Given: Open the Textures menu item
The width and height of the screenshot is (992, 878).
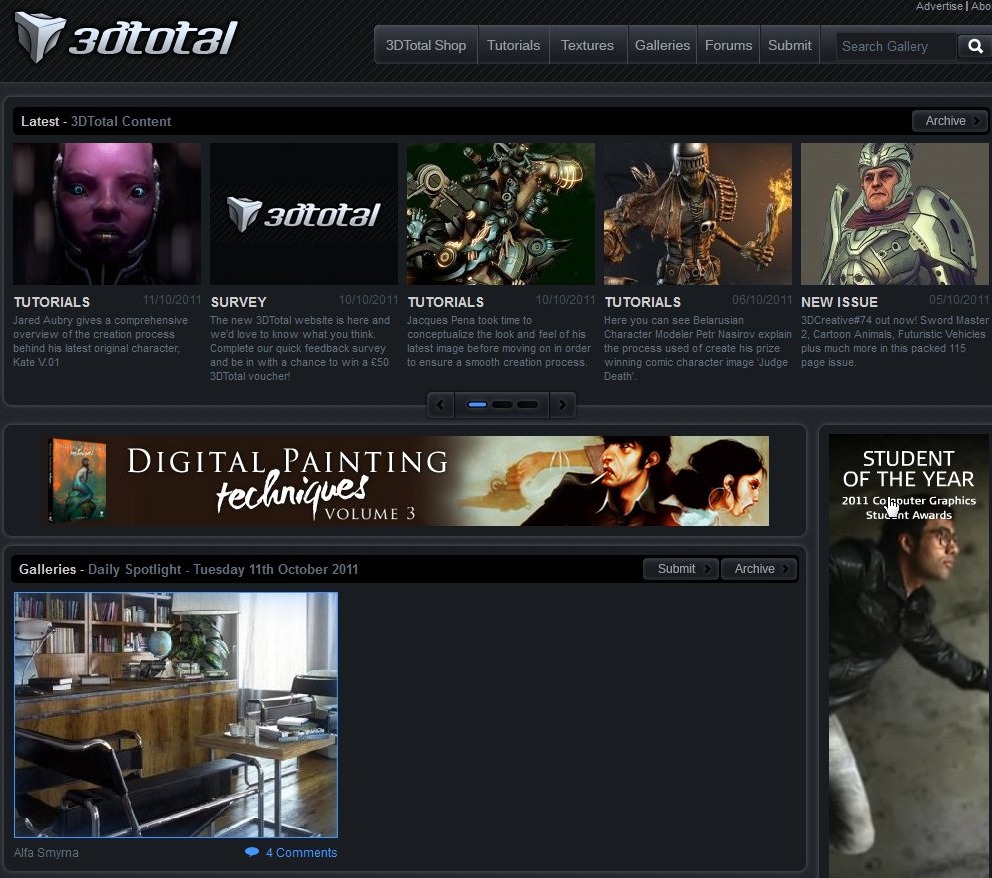Looking at the screenshot, I should point(587,46).
